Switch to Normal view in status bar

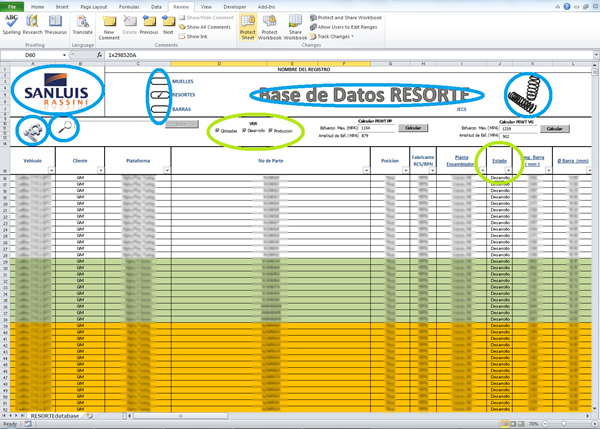tap(505, 424)
